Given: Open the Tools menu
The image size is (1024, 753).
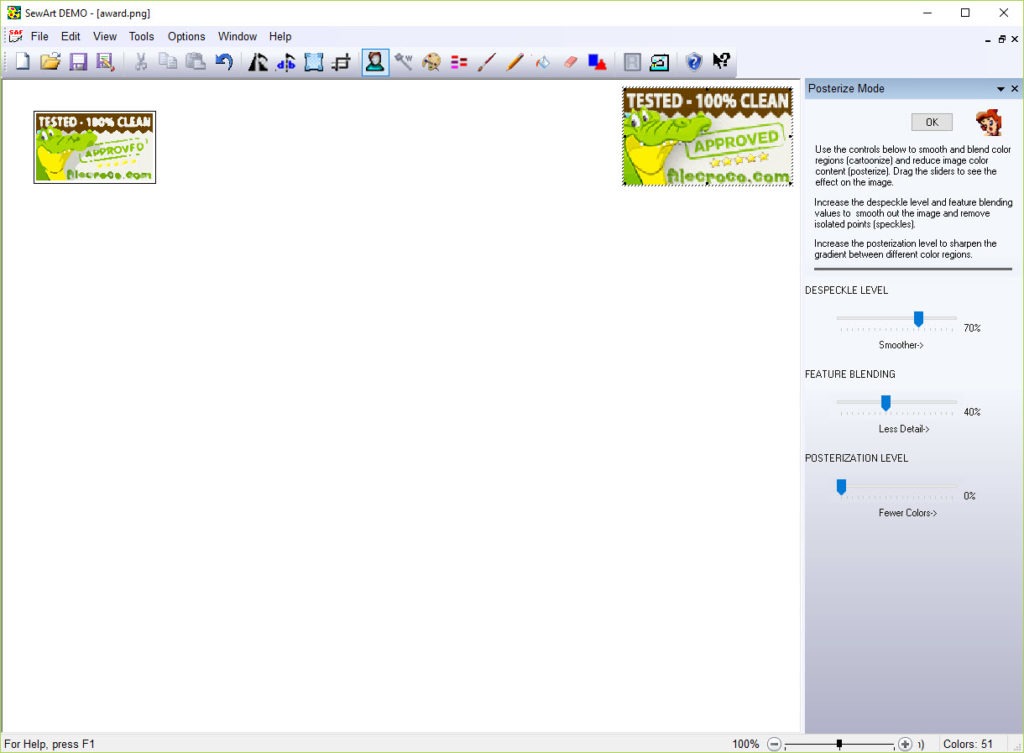Looking at the screenshot, I should point(141,37).
